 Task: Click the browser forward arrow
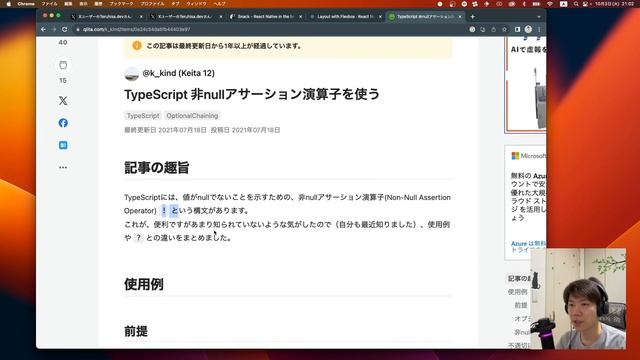tap(54, 29)
